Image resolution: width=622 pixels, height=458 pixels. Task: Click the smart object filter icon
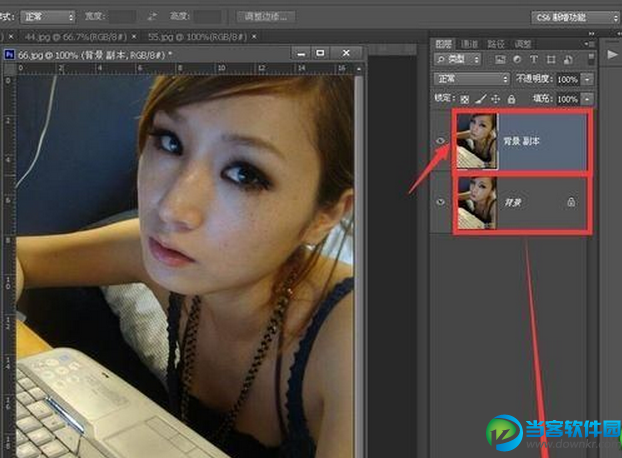point(566,61)
